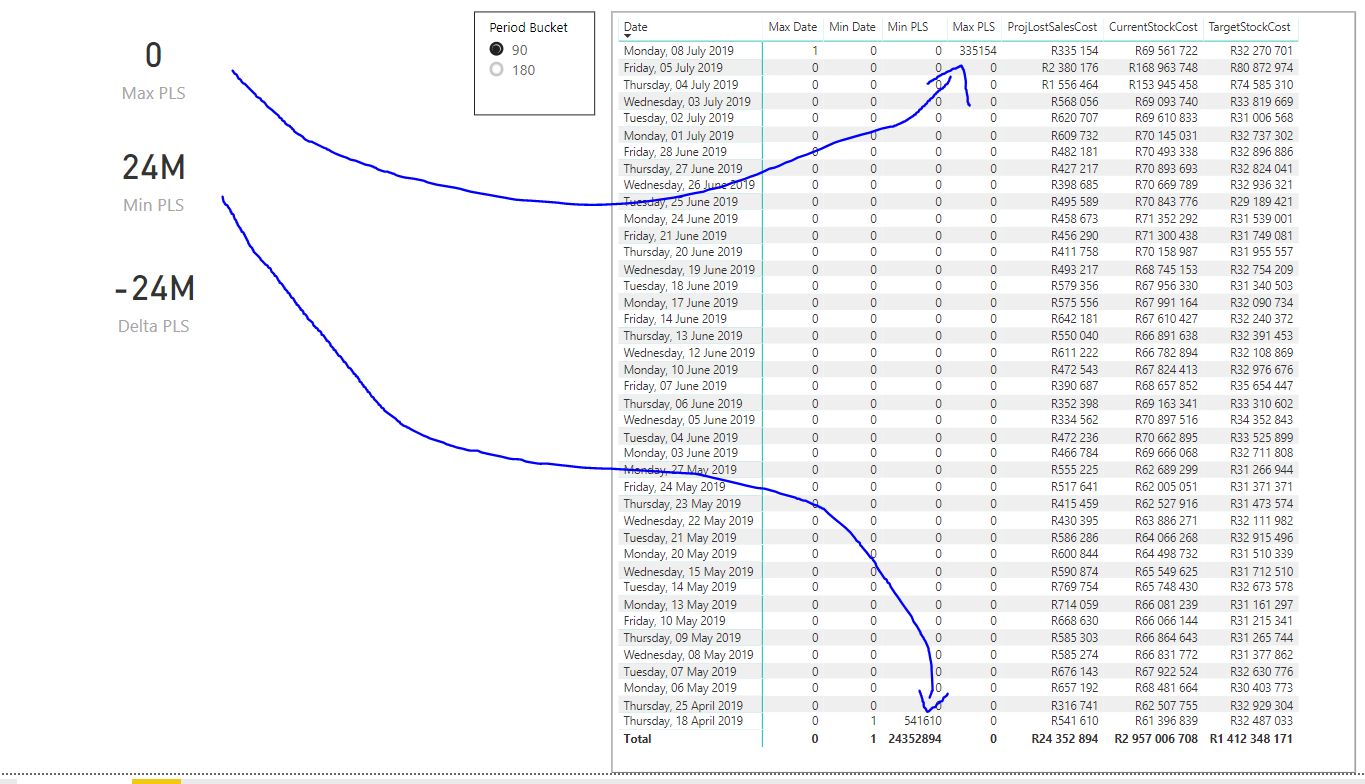Screen dimensions: 1365x784
Task: Select the 90 Period Bucket option
Action: coord(497,50)
